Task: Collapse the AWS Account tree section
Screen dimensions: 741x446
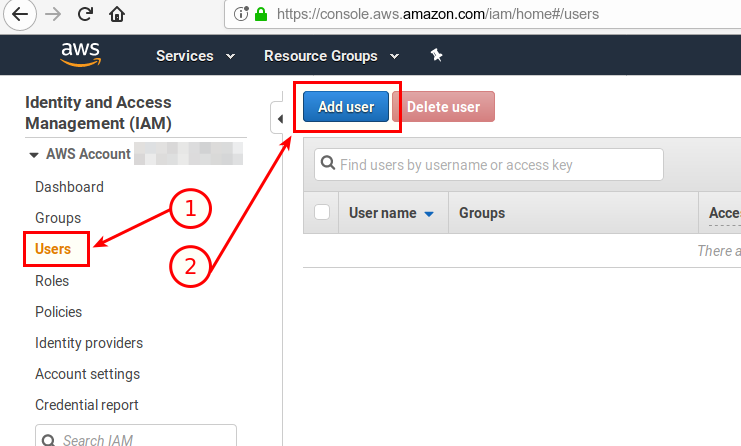Action: (x=35, y=155)
